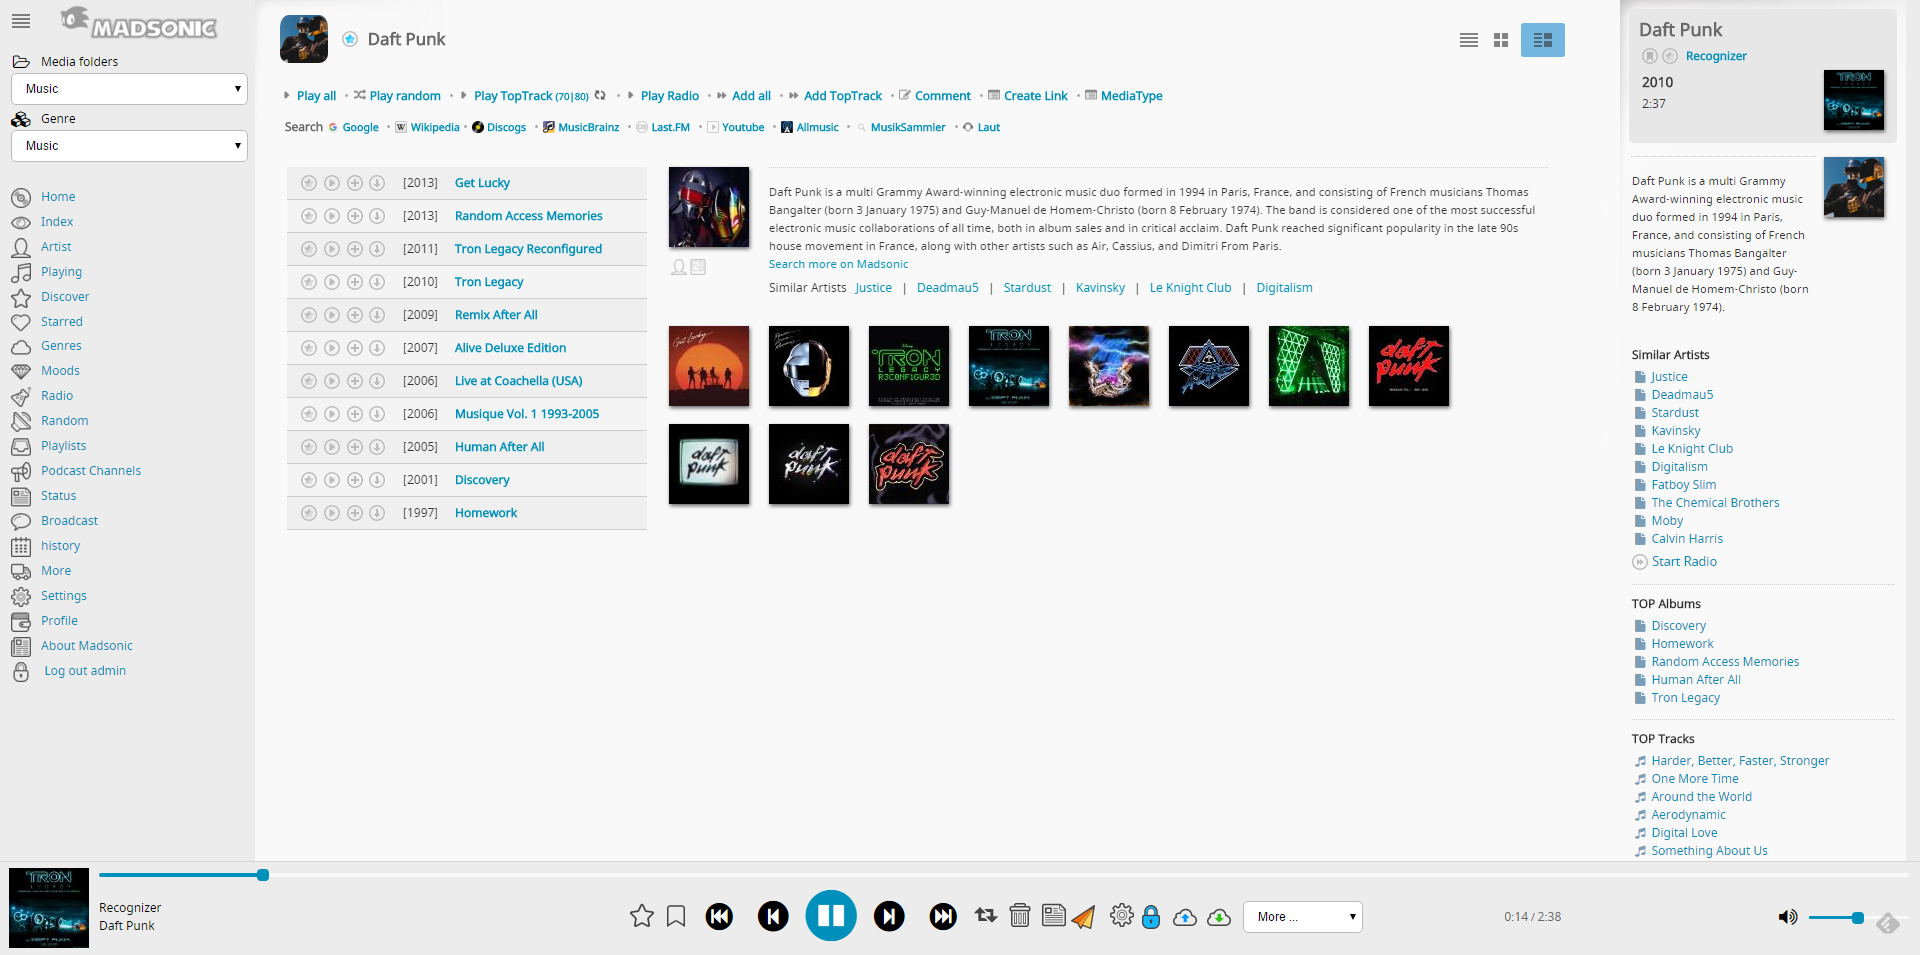The height and width of the screenshot is (955, 1920).
Task: Click the padlock icon in the player bar
Action: (x=1151, y=917)
